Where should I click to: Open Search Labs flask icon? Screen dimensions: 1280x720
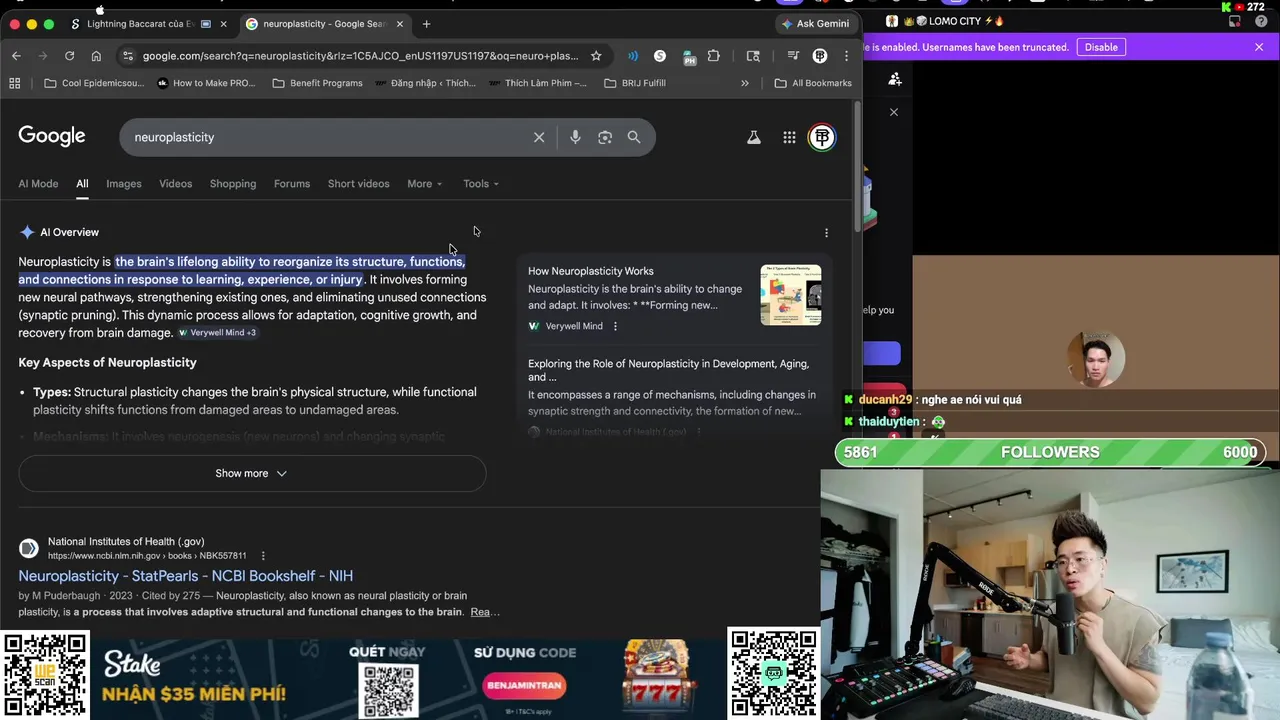754,138
